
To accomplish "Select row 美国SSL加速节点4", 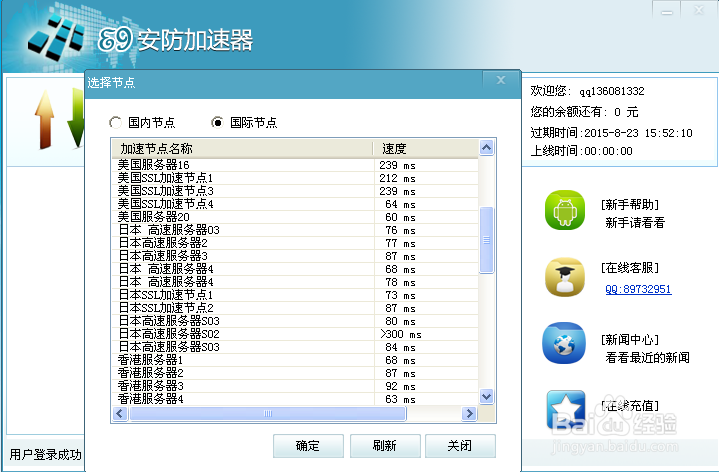I will coord(295,204).
